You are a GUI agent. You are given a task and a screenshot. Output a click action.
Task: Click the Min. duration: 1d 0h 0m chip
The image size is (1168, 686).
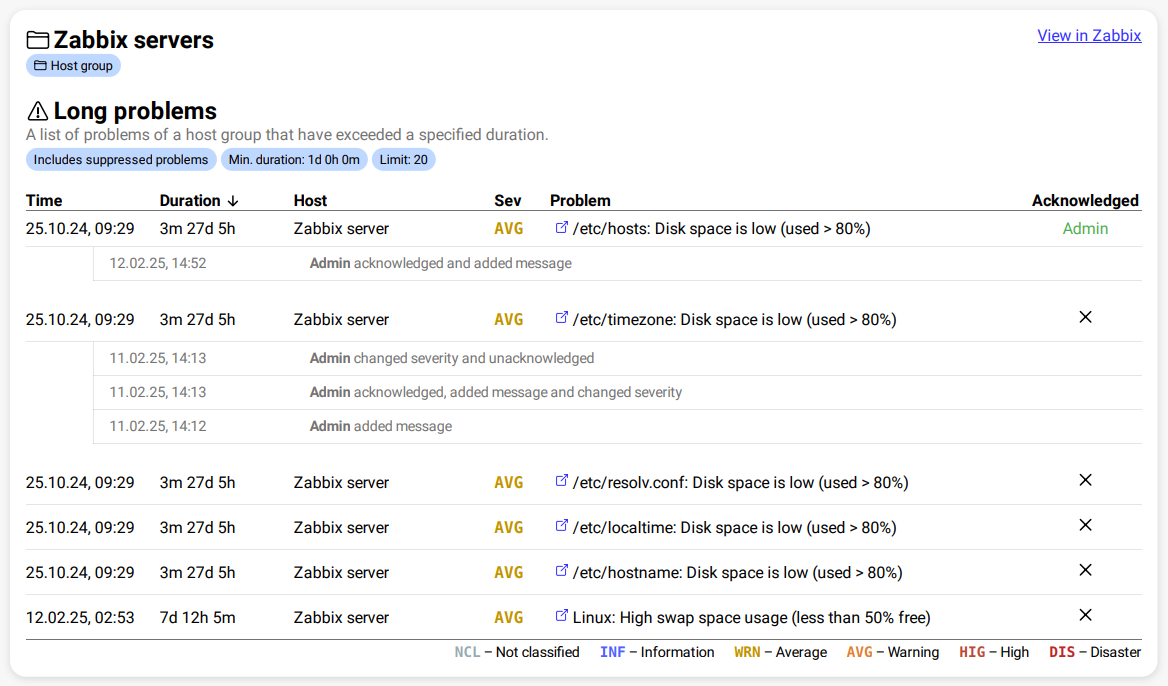click(x=294, y=160)
